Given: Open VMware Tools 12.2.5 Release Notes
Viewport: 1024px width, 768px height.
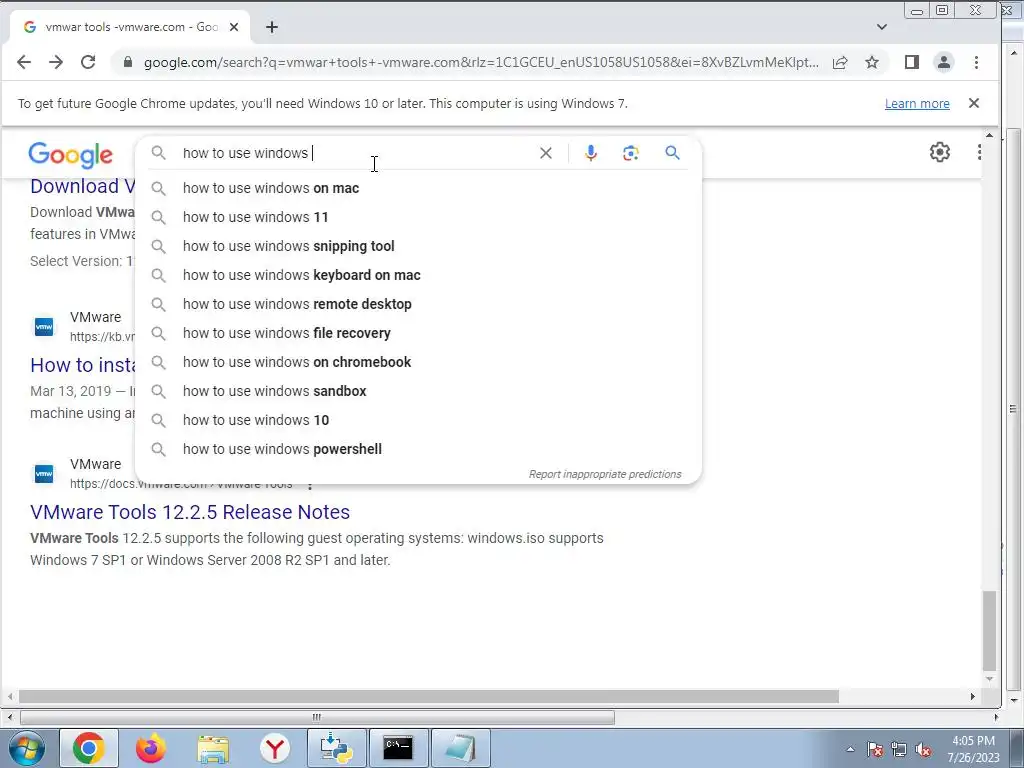Looking at the screenshot, I should click(x=190, y=512).
